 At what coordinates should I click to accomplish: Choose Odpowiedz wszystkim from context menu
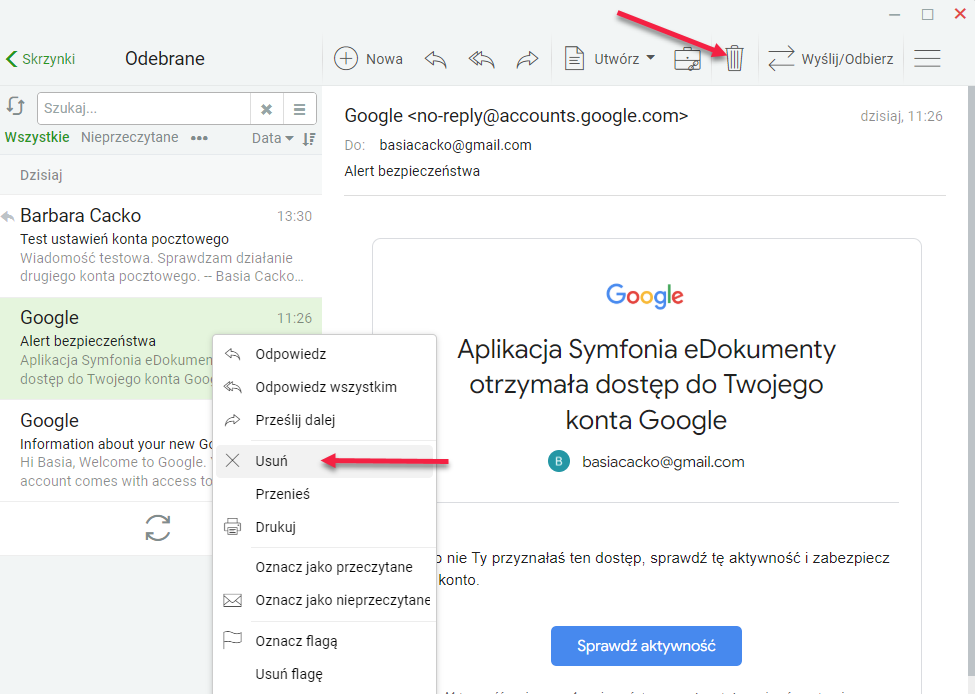pos(324,387)
